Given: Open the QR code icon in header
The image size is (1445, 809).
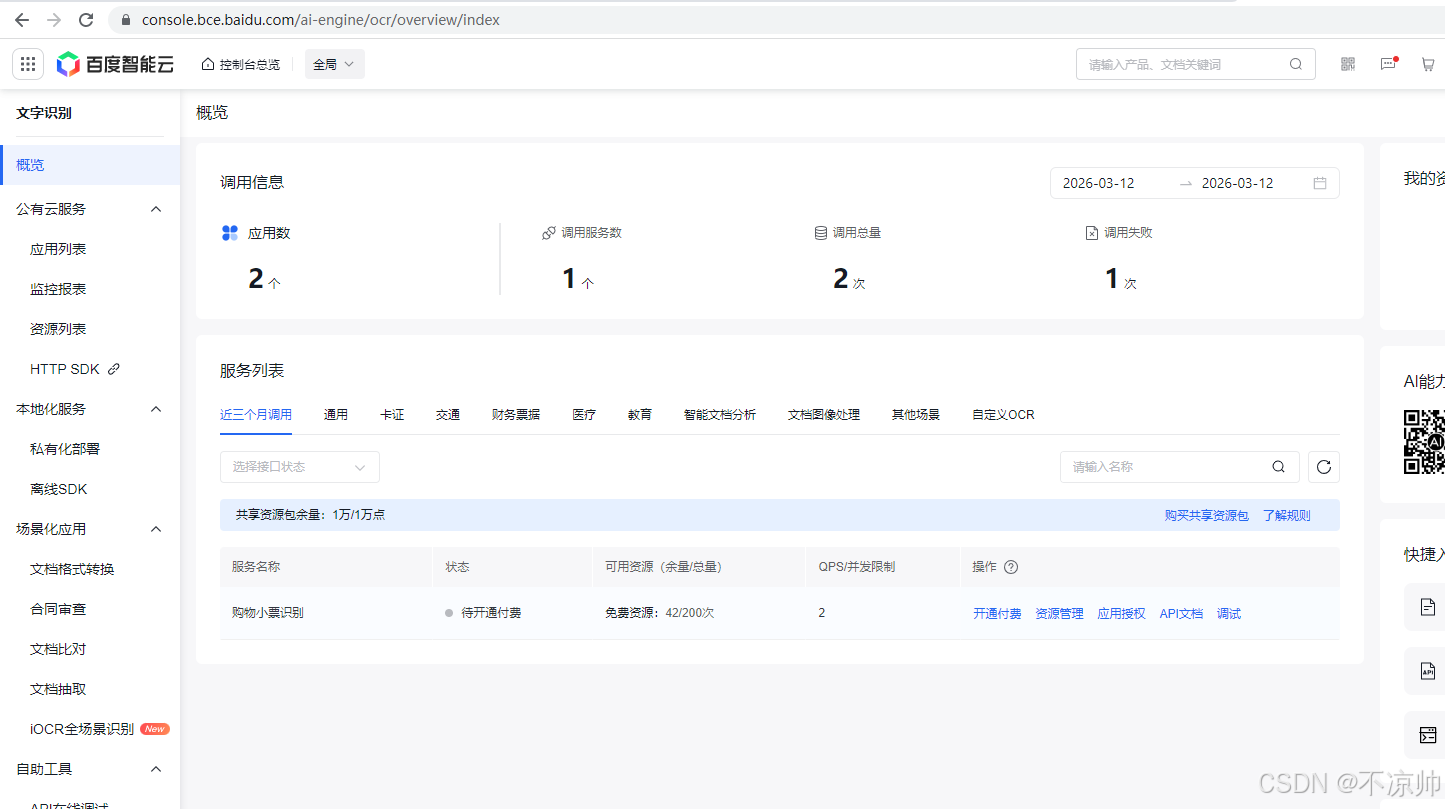Looking at the screenshot, I should pos(1348,64).
